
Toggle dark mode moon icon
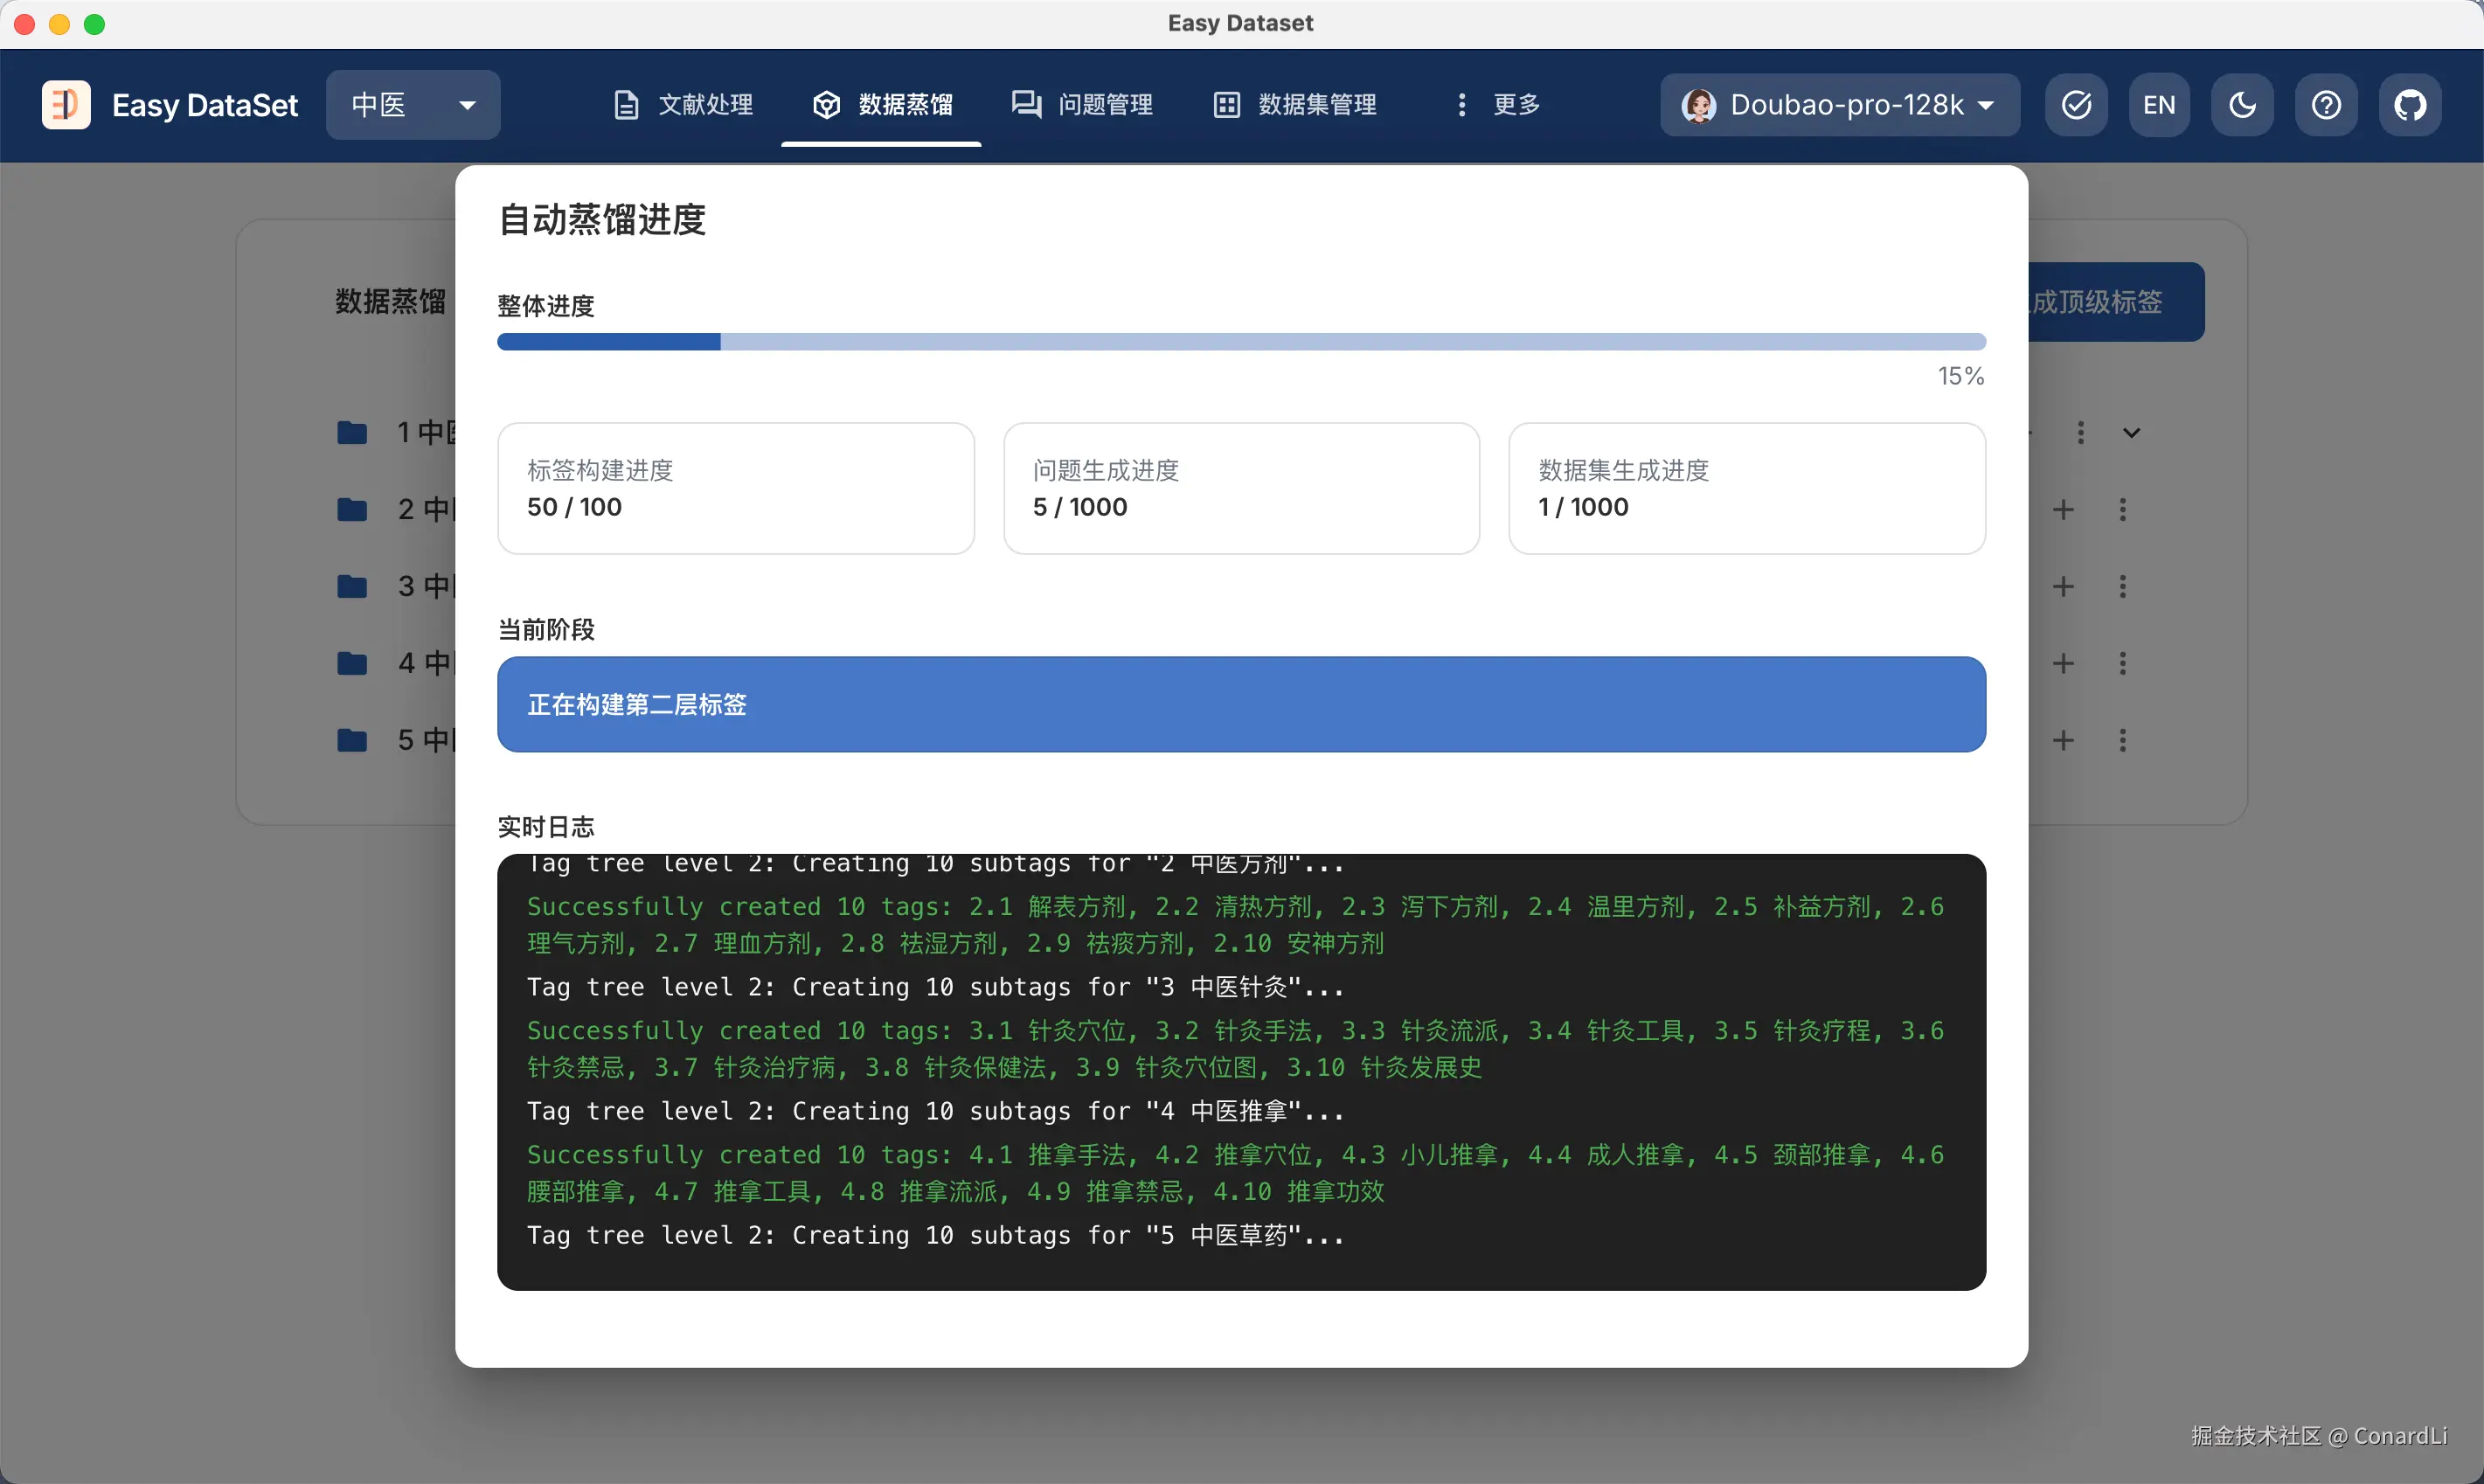(x=2242, y=105)
